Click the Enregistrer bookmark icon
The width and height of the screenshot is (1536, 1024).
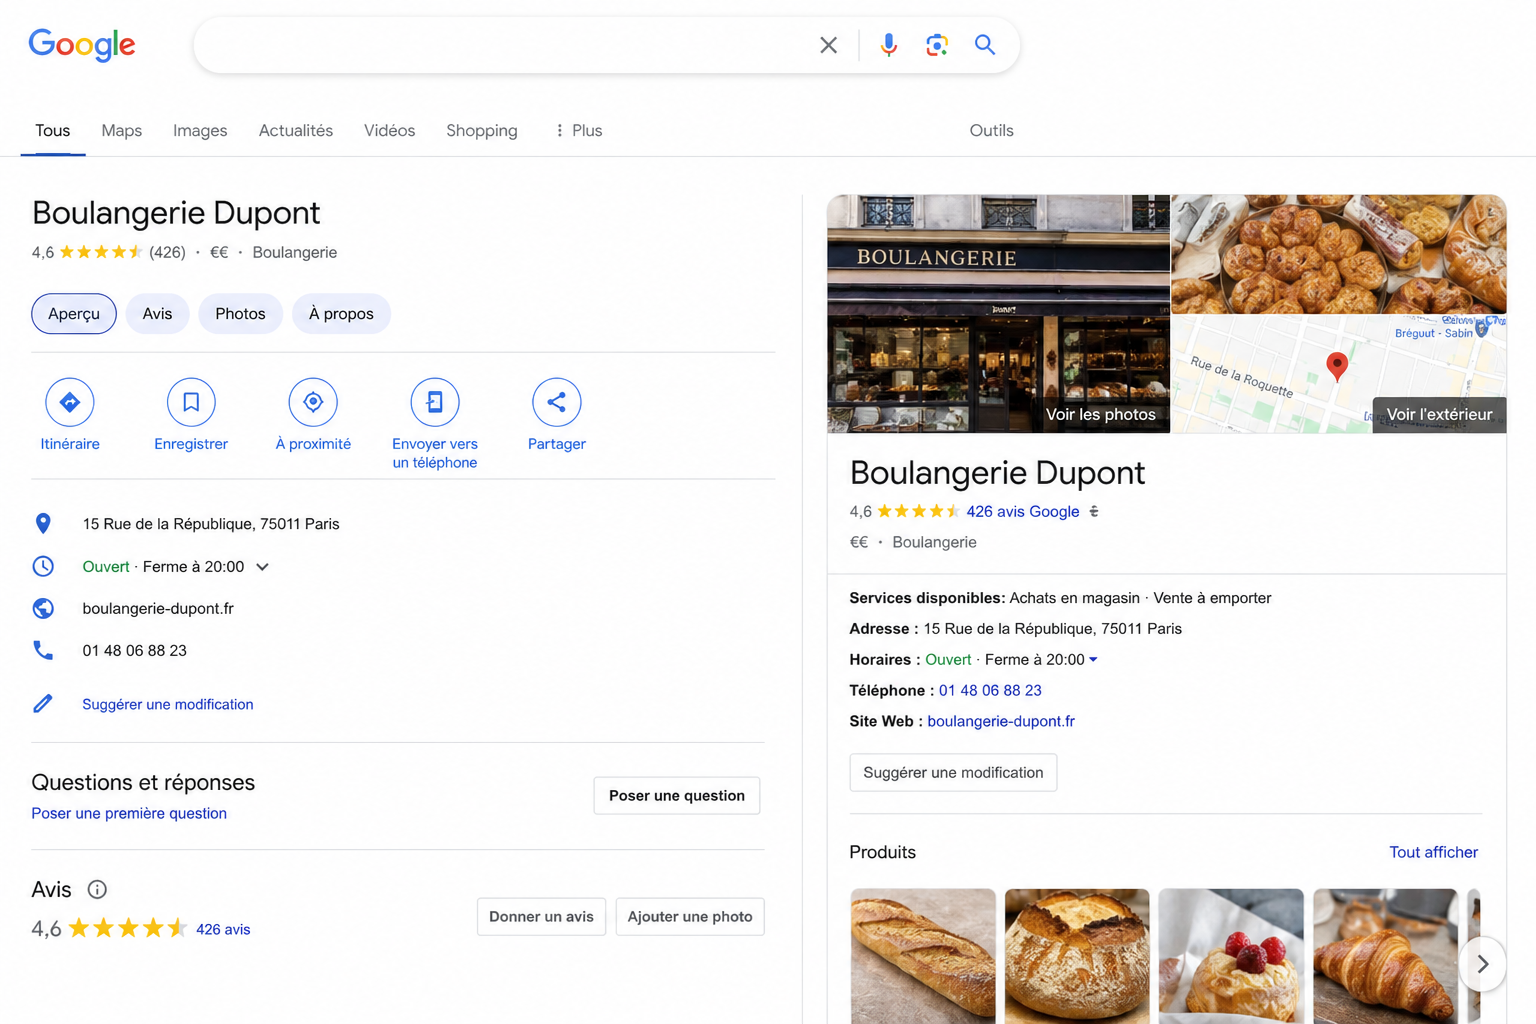pyautogui.click(x=191, y=402)
